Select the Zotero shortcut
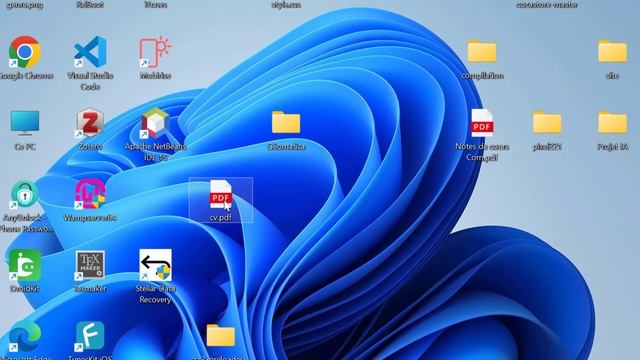The image size is (640, 360). (x=90, y=123)
